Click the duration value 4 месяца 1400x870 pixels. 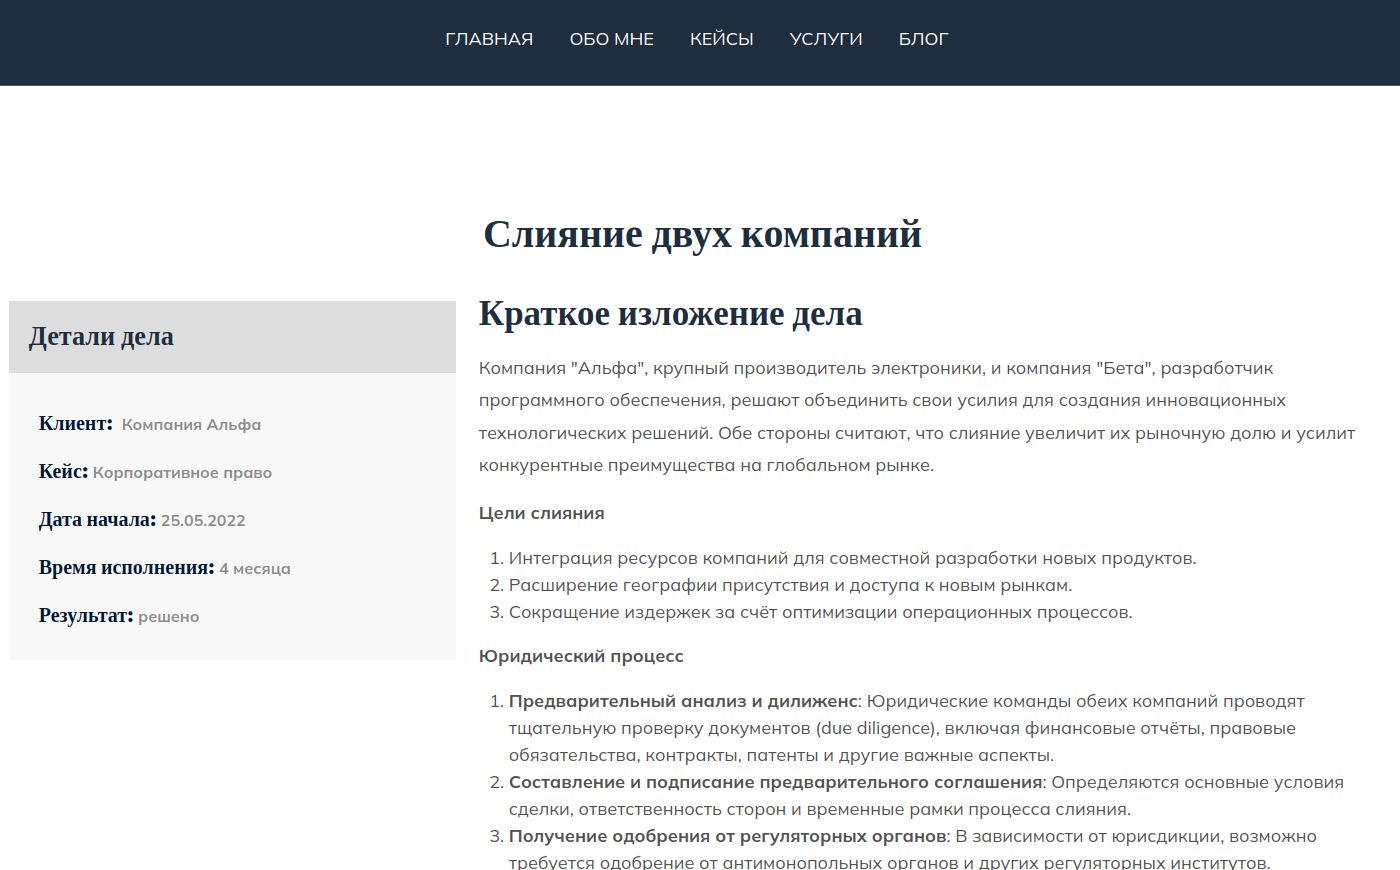pos(255,569)
